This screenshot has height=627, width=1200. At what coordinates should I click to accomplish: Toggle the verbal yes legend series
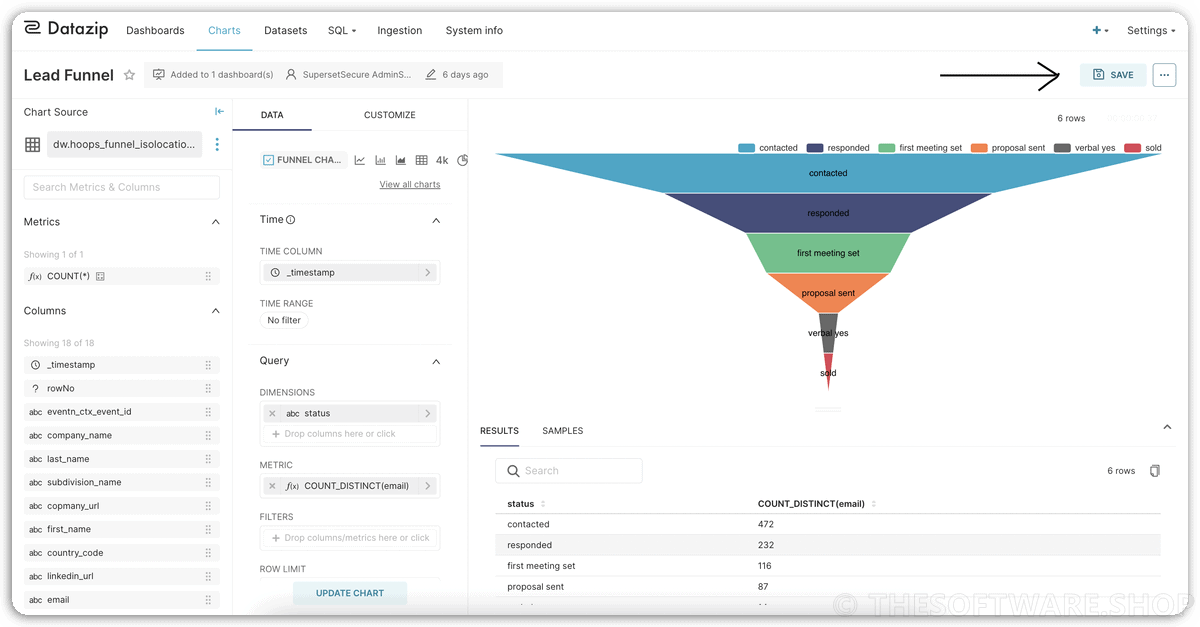pos(1084,148)
